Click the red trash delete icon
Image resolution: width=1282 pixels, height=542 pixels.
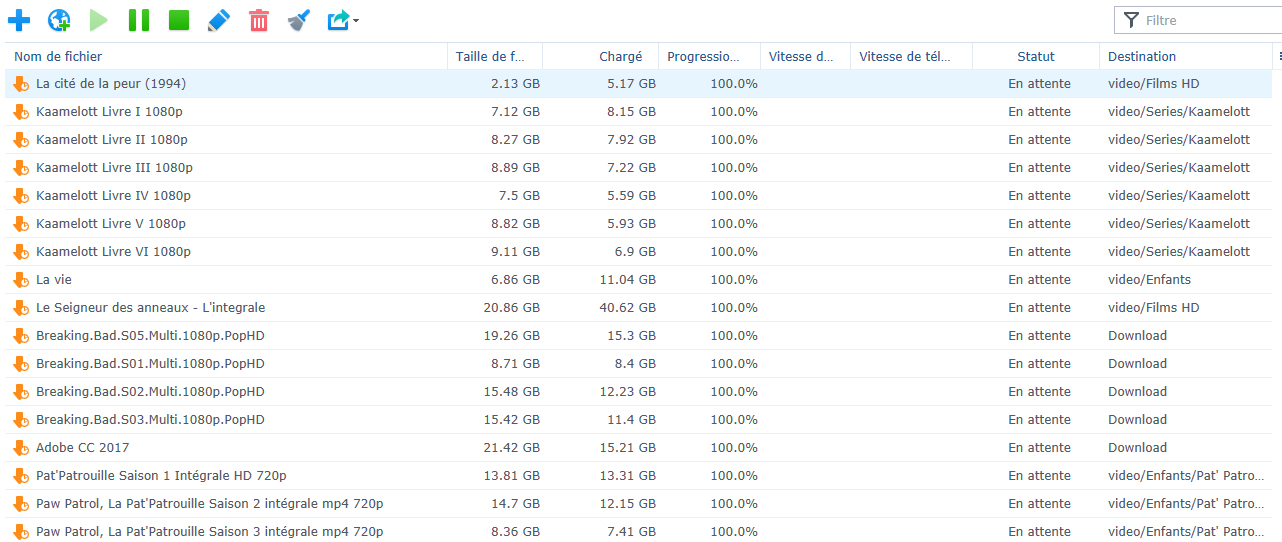(259, 20)
